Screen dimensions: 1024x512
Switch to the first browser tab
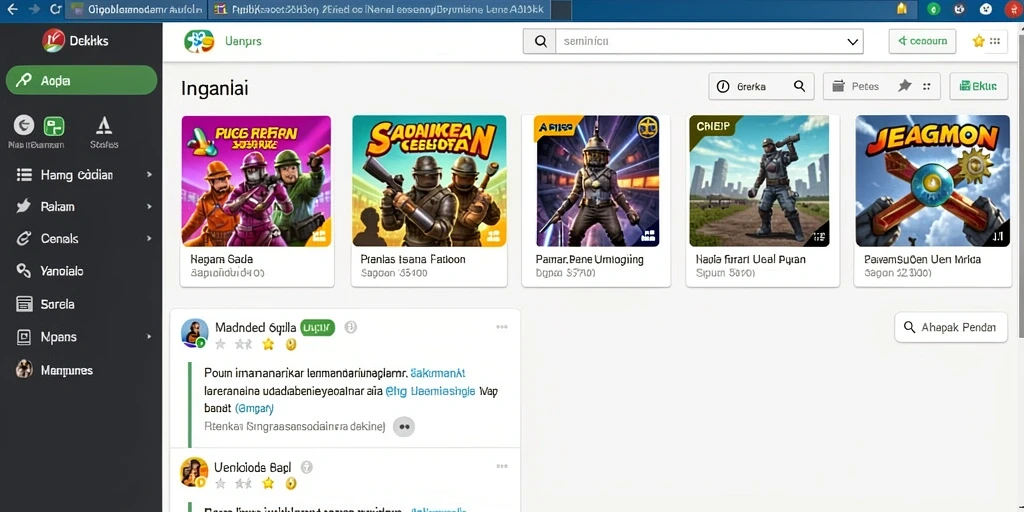pyautogui.click(x=136, y=9)
